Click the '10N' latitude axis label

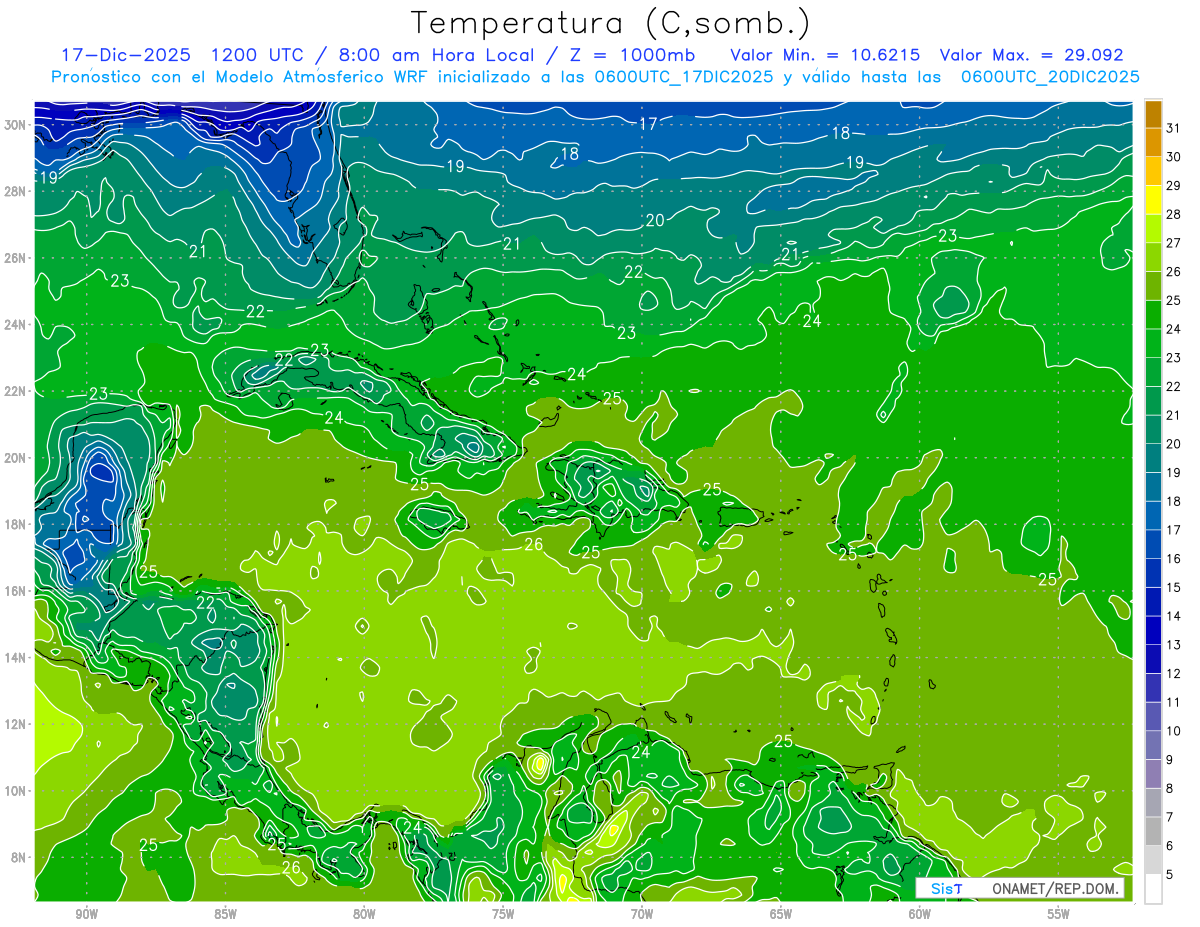coord(17,791)
